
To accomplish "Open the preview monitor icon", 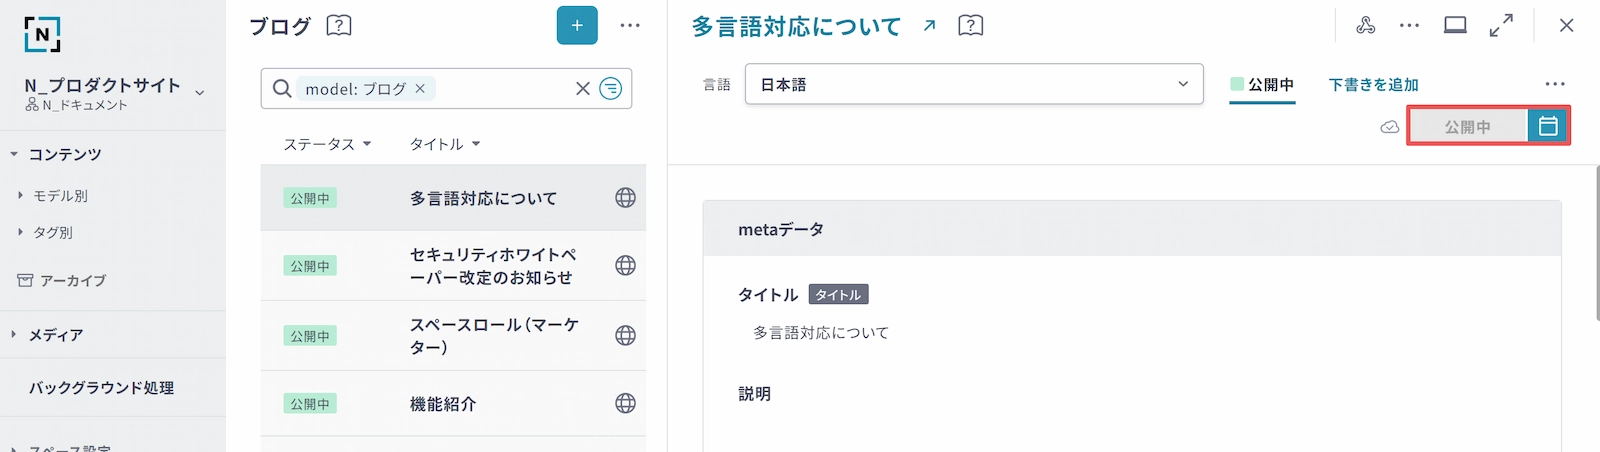I will pyautogui.click(x=1455, y=26).
